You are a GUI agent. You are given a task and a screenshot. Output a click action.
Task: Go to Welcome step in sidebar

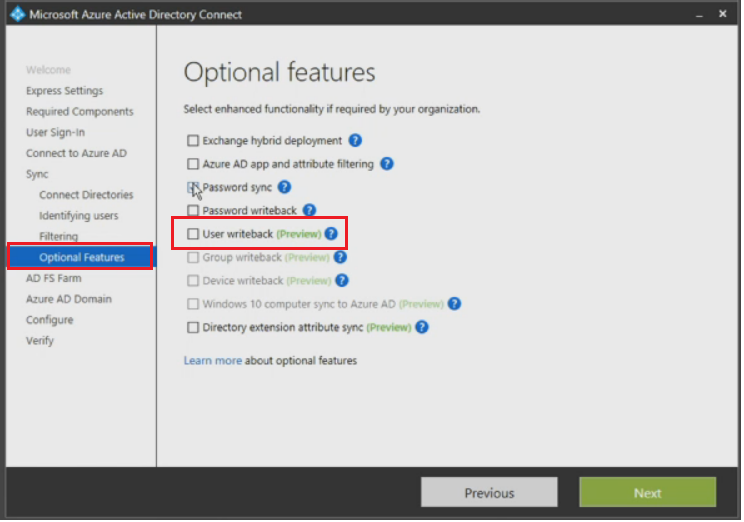click(48, 70)
